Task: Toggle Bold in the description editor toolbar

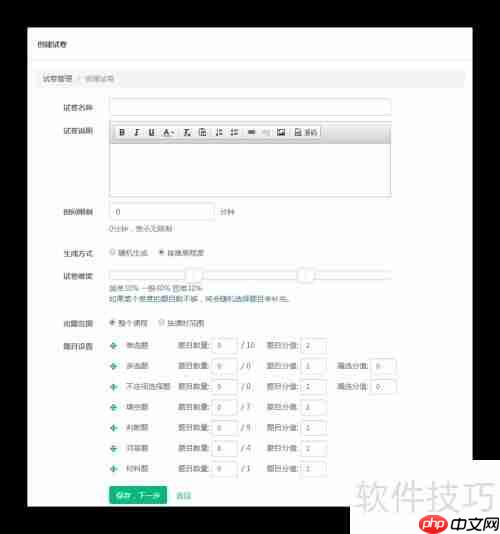Action: point(122,132)
